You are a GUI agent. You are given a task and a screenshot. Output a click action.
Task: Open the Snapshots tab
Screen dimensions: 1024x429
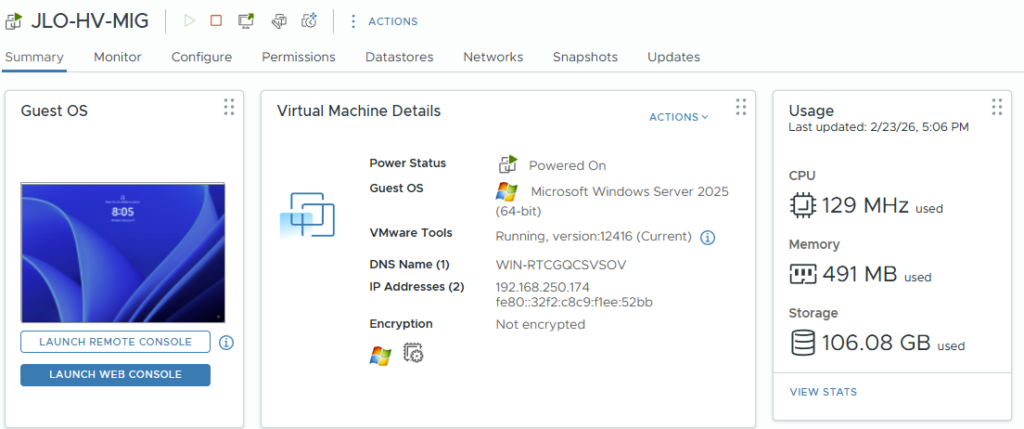click(585, 57)
